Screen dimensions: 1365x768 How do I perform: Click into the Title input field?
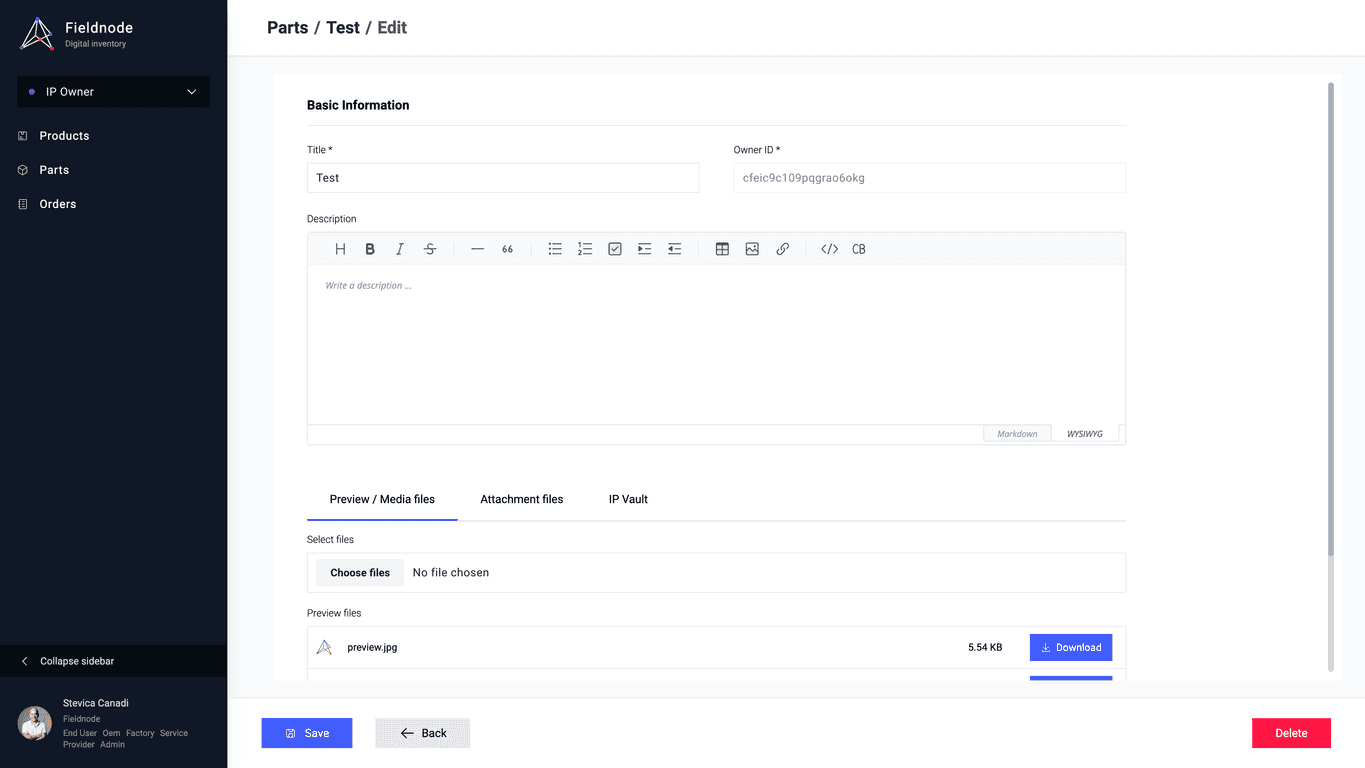point(502,178)
